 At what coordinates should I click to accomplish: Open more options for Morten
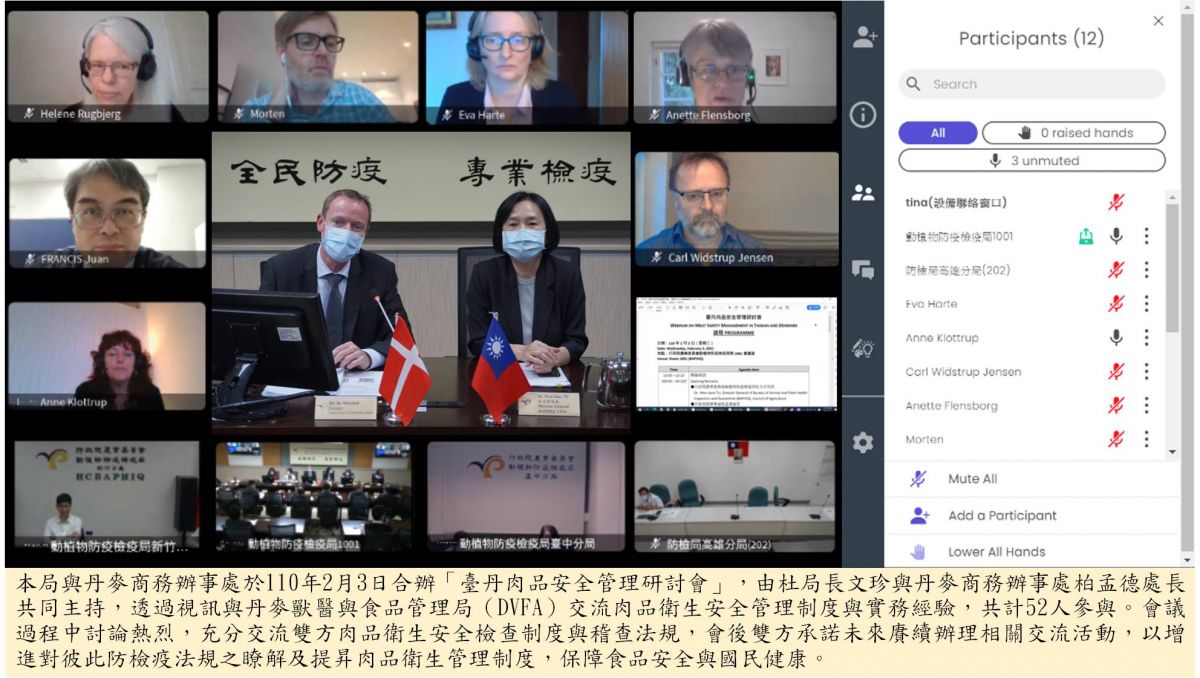tap(1146, 439)
